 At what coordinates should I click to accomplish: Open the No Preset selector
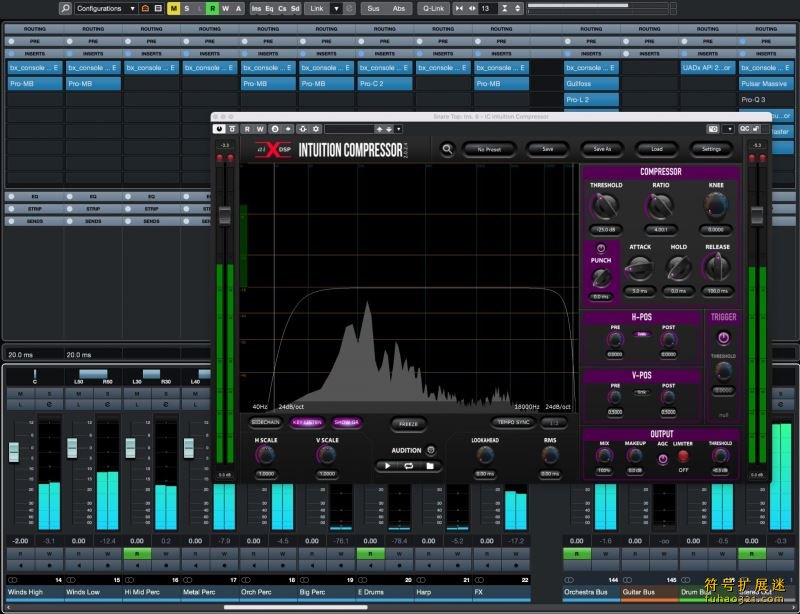[x=489, y=149]
